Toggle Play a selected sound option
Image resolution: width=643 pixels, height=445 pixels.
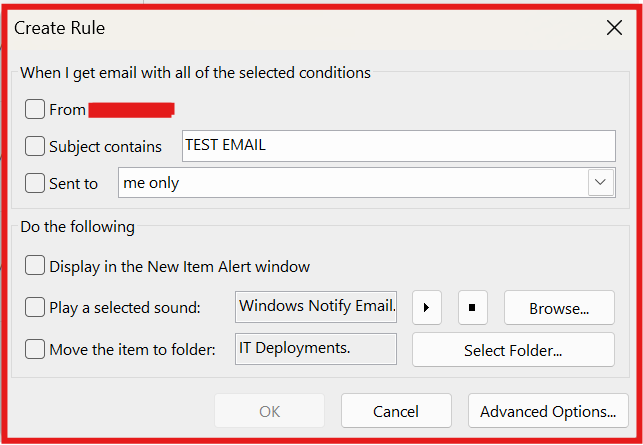[34, 307]
